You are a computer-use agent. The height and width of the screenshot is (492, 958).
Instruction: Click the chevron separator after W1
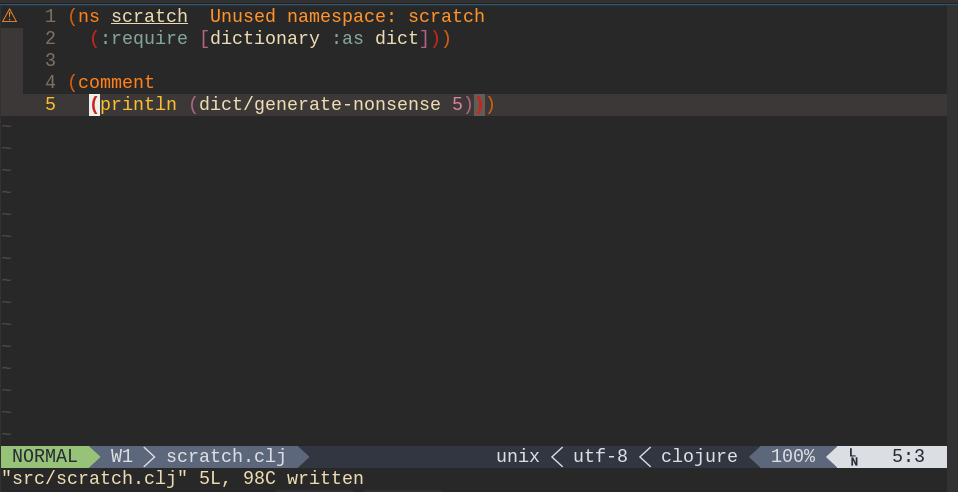[149, 457]
